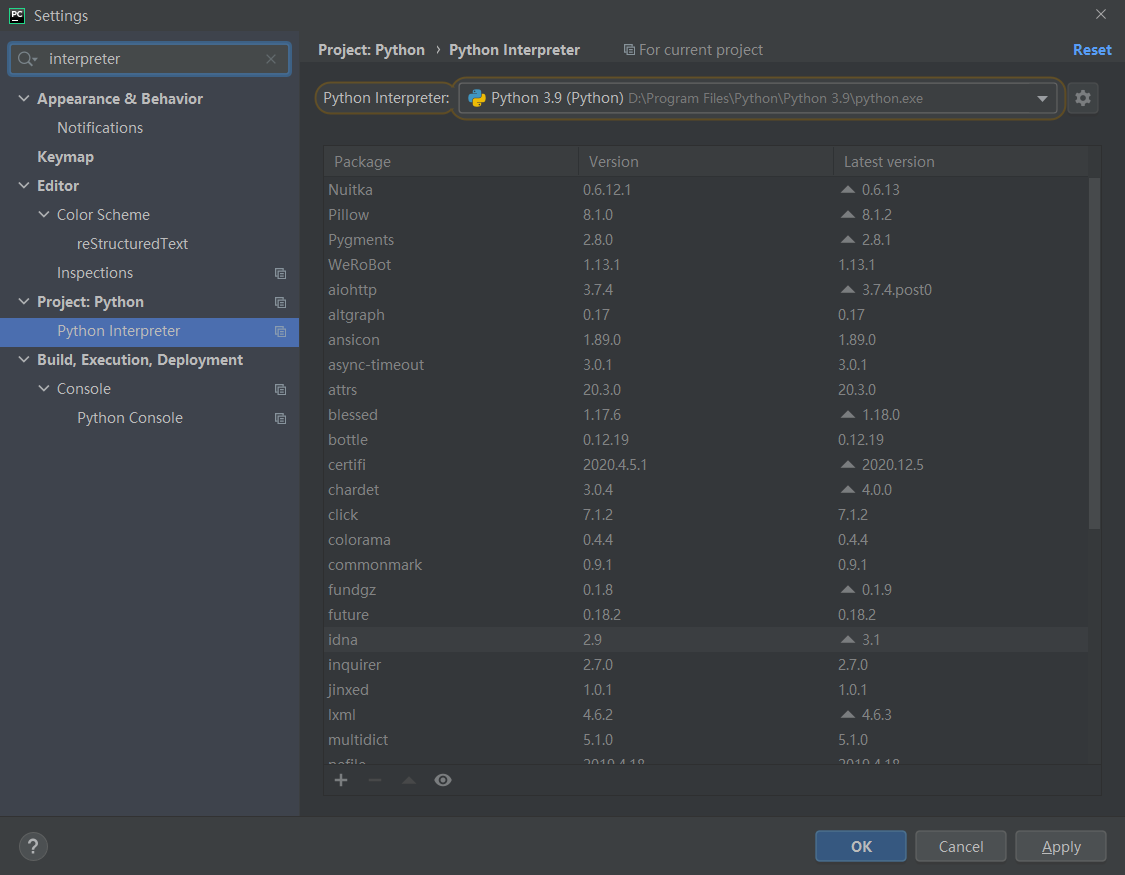Open the Python Interpreter dropdown
The image size is (1125, 875).
click(1041, 98)
